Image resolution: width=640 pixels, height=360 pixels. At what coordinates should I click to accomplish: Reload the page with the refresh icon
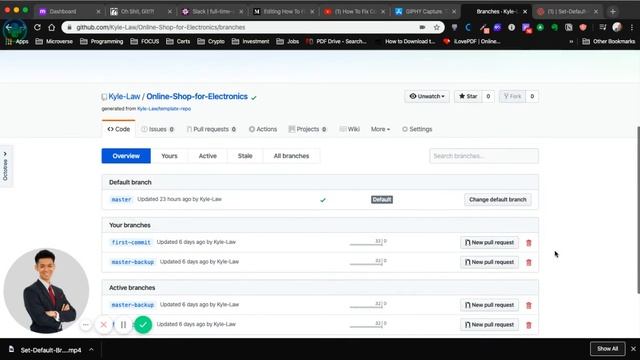[x=37, y=27]
